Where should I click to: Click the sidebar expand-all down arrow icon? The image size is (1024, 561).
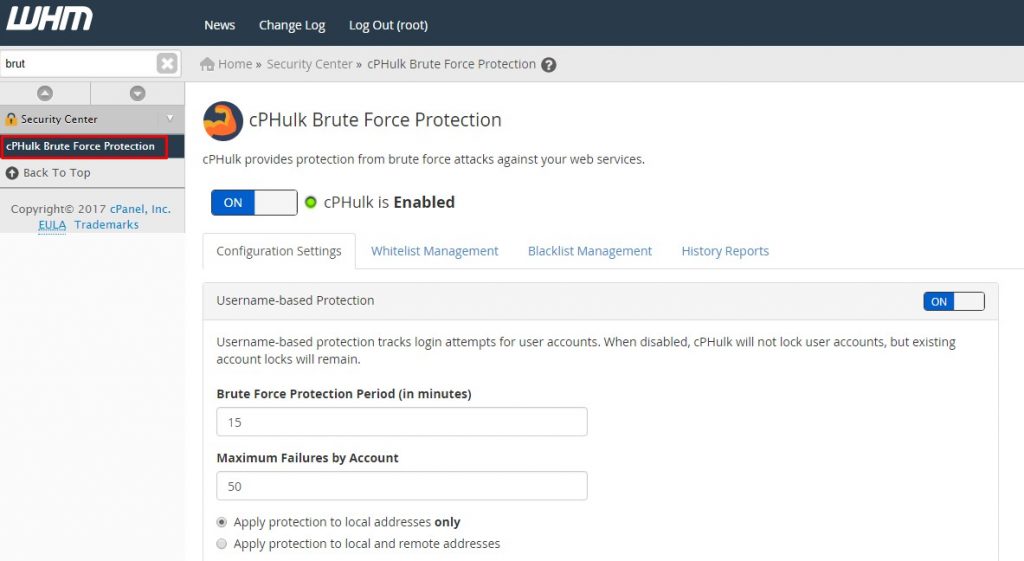click(x=137, y=93)
